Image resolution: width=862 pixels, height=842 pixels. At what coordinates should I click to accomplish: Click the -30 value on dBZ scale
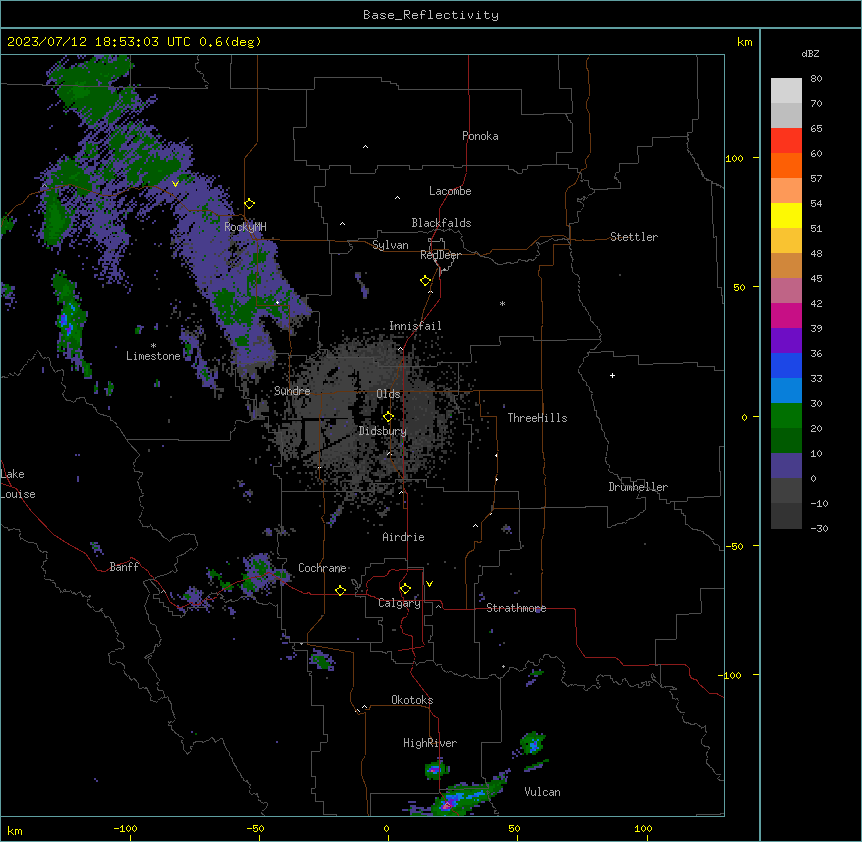tap(819, 528)
